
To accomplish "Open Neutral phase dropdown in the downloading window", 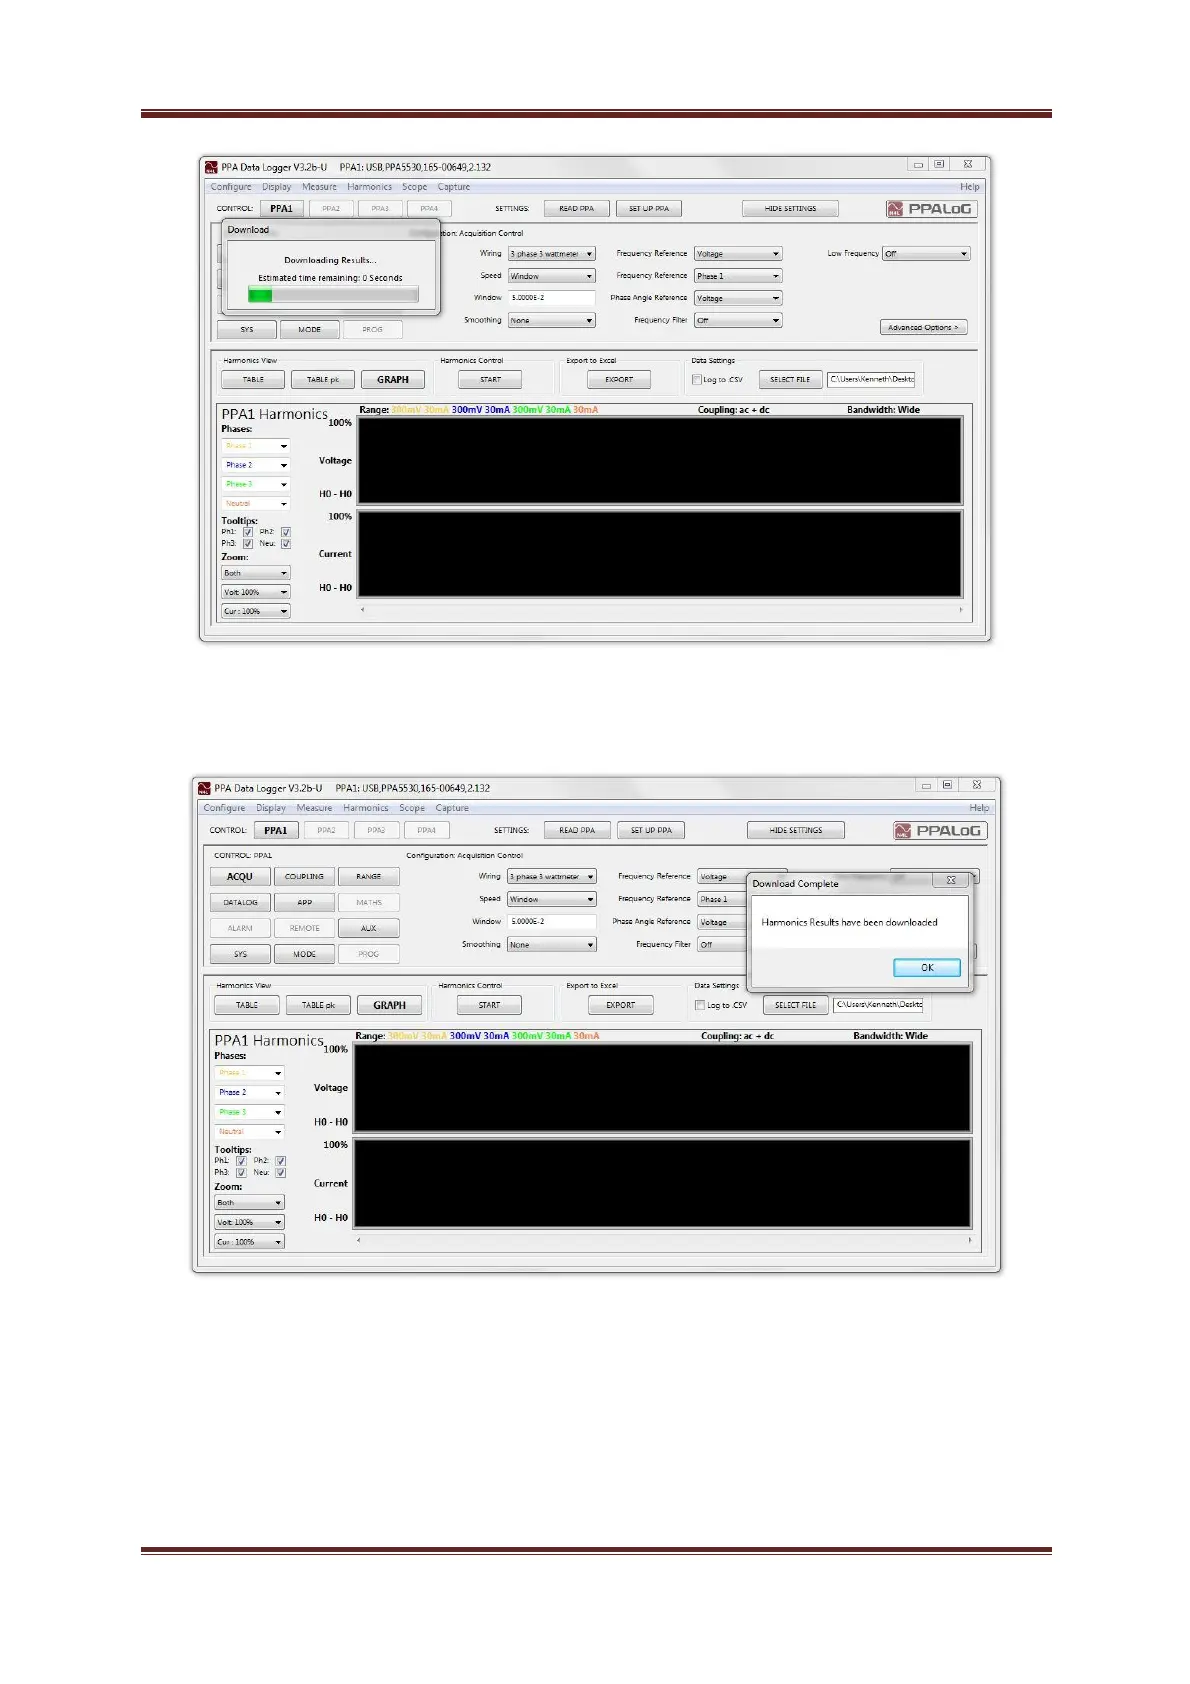I will click(255, 504).
